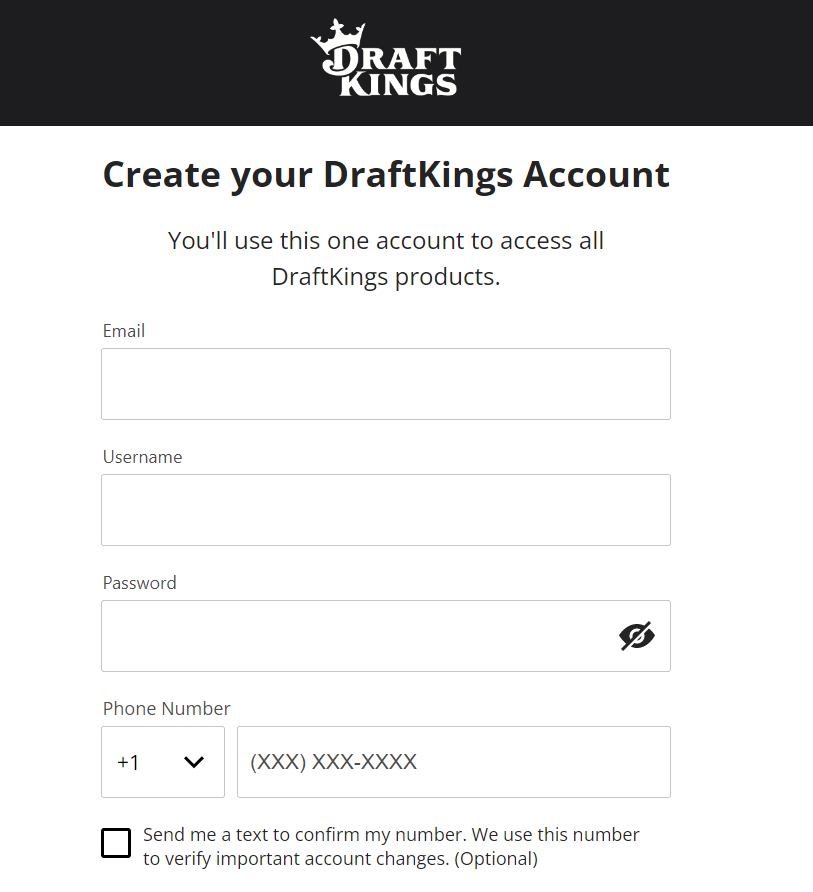813x892 pixels.
Task: Click the '(Optional)' text near the checkbox
Action: click(x=496, y=858)
